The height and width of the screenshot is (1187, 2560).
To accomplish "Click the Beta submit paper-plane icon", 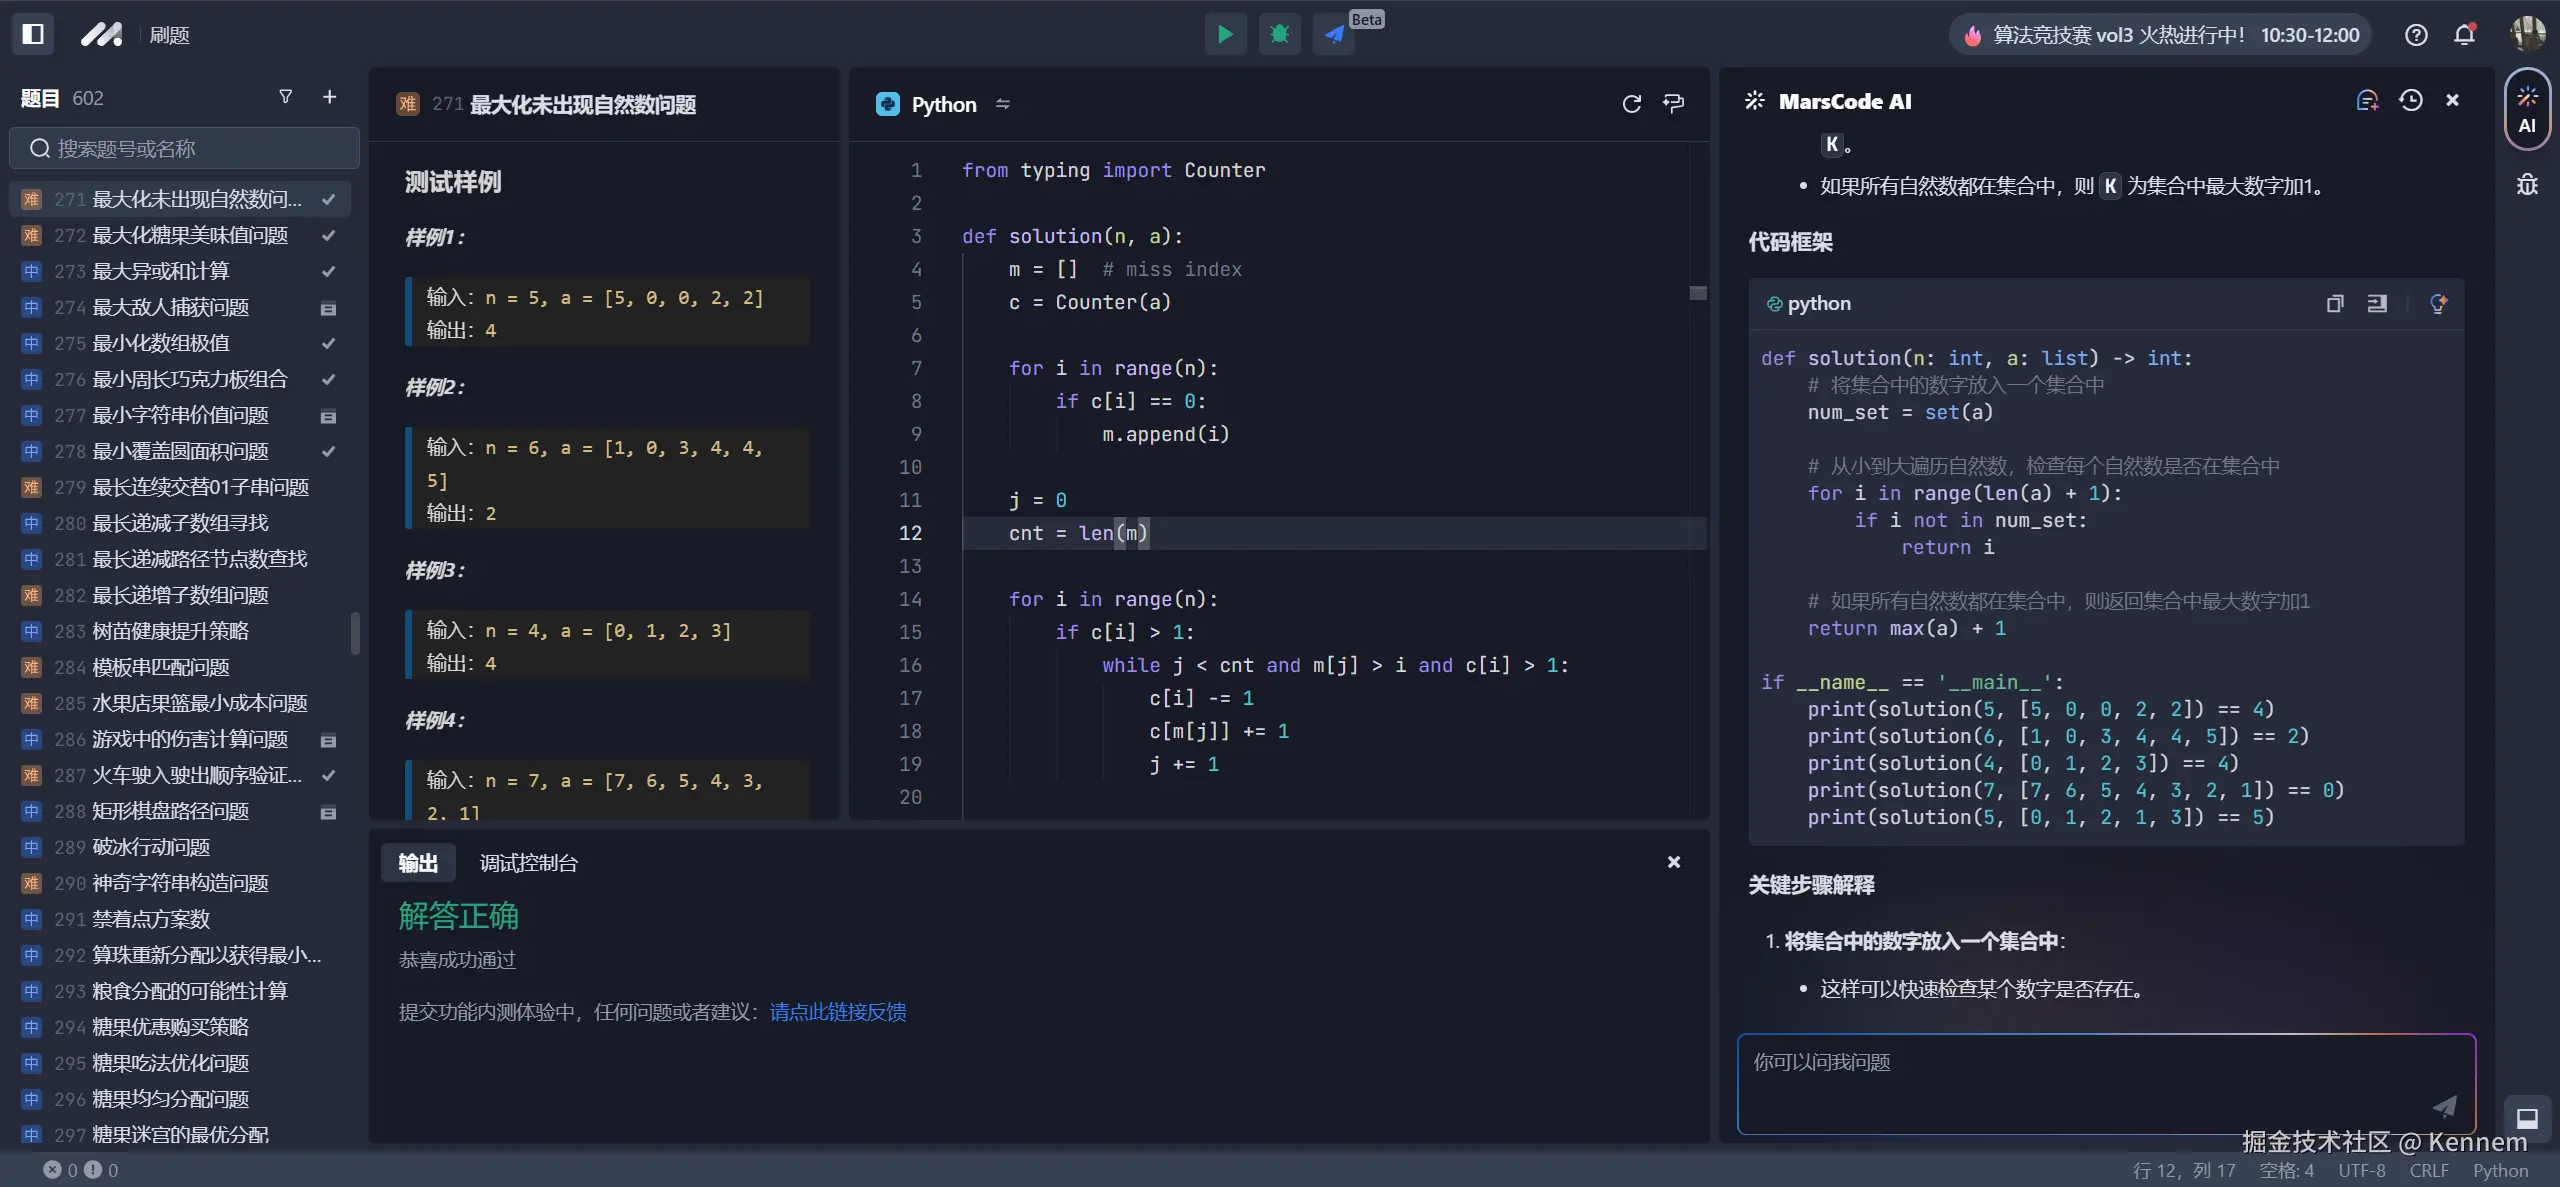I will tap(1334, 35).
